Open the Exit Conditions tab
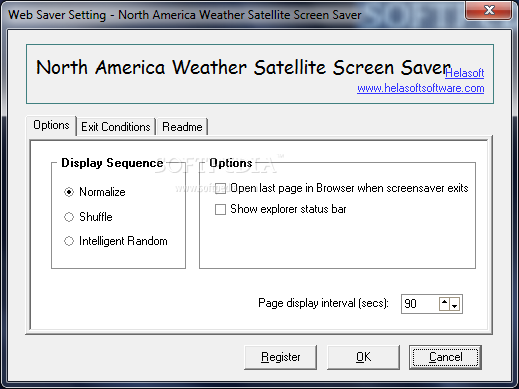The width and height of the screenshot is (519, 389). coord(116,127)
